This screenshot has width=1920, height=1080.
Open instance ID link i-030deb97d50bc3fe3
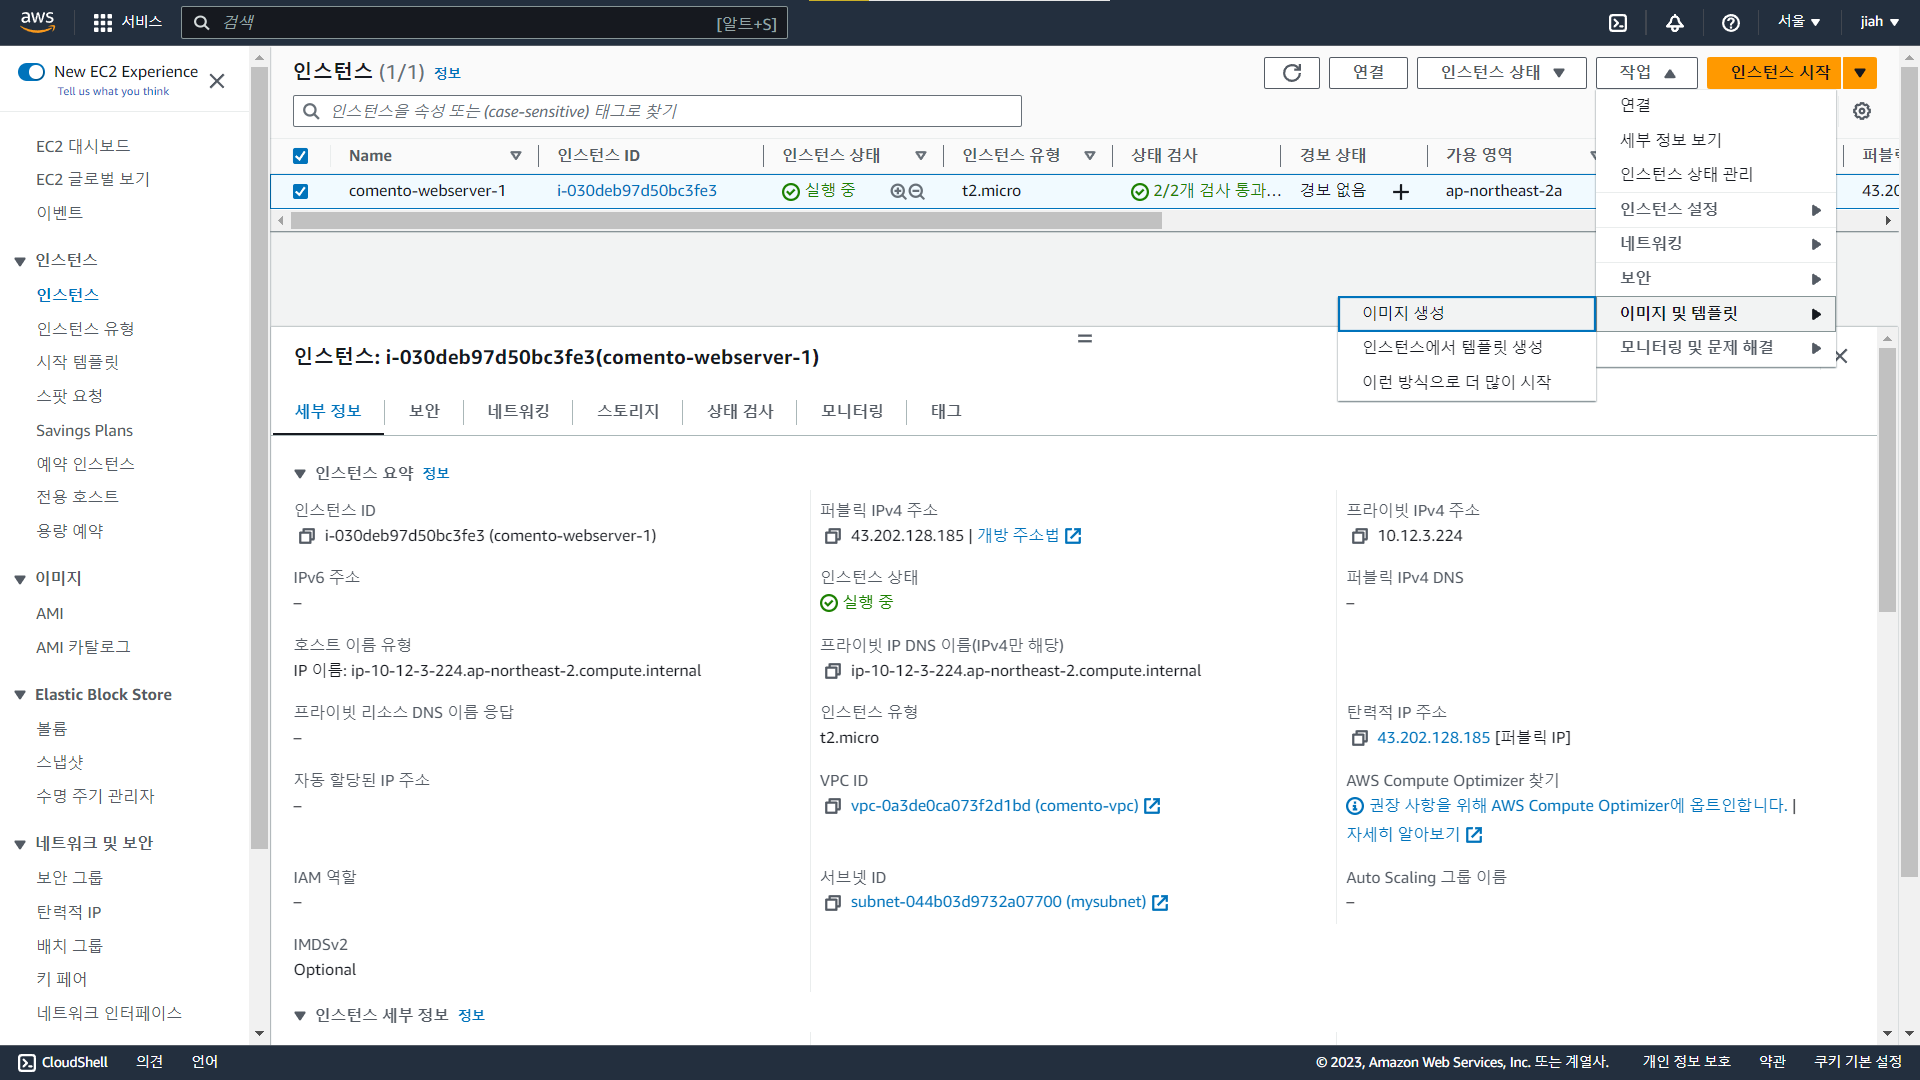637,191
